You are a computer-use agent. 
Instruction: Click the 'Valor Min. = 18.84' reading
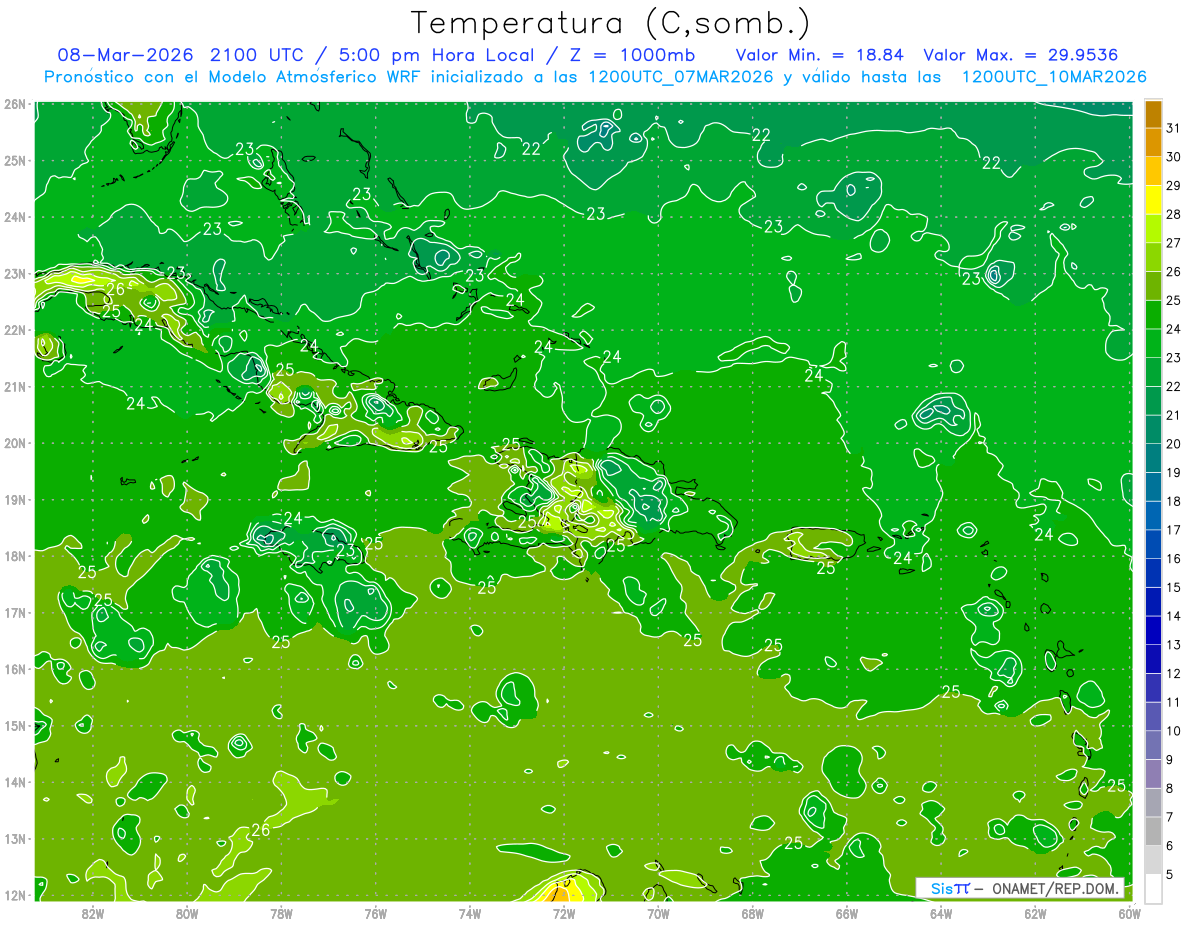[820, 54]
